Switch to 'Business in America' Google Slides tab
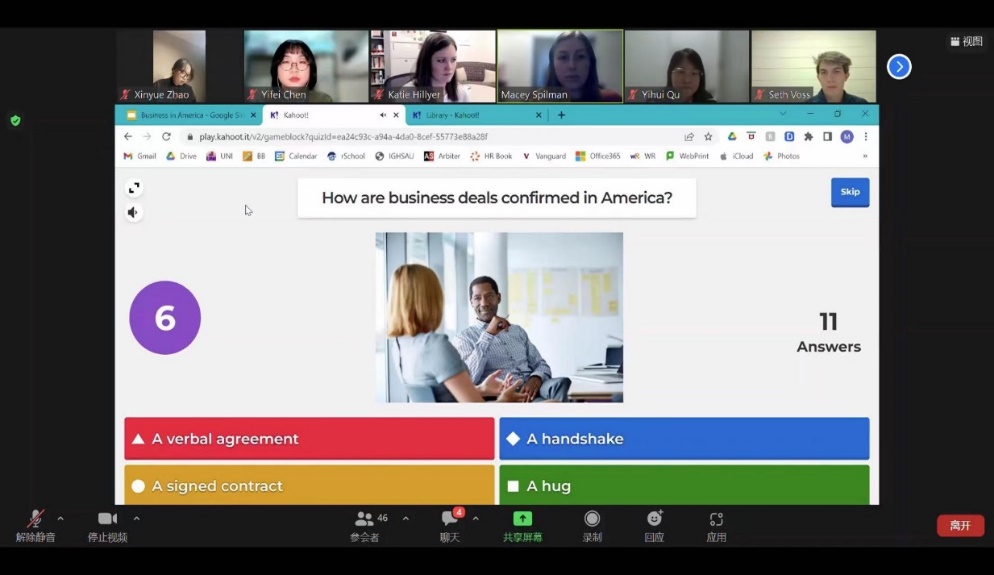Screen dimensions: 994x575 coord(185,115)
